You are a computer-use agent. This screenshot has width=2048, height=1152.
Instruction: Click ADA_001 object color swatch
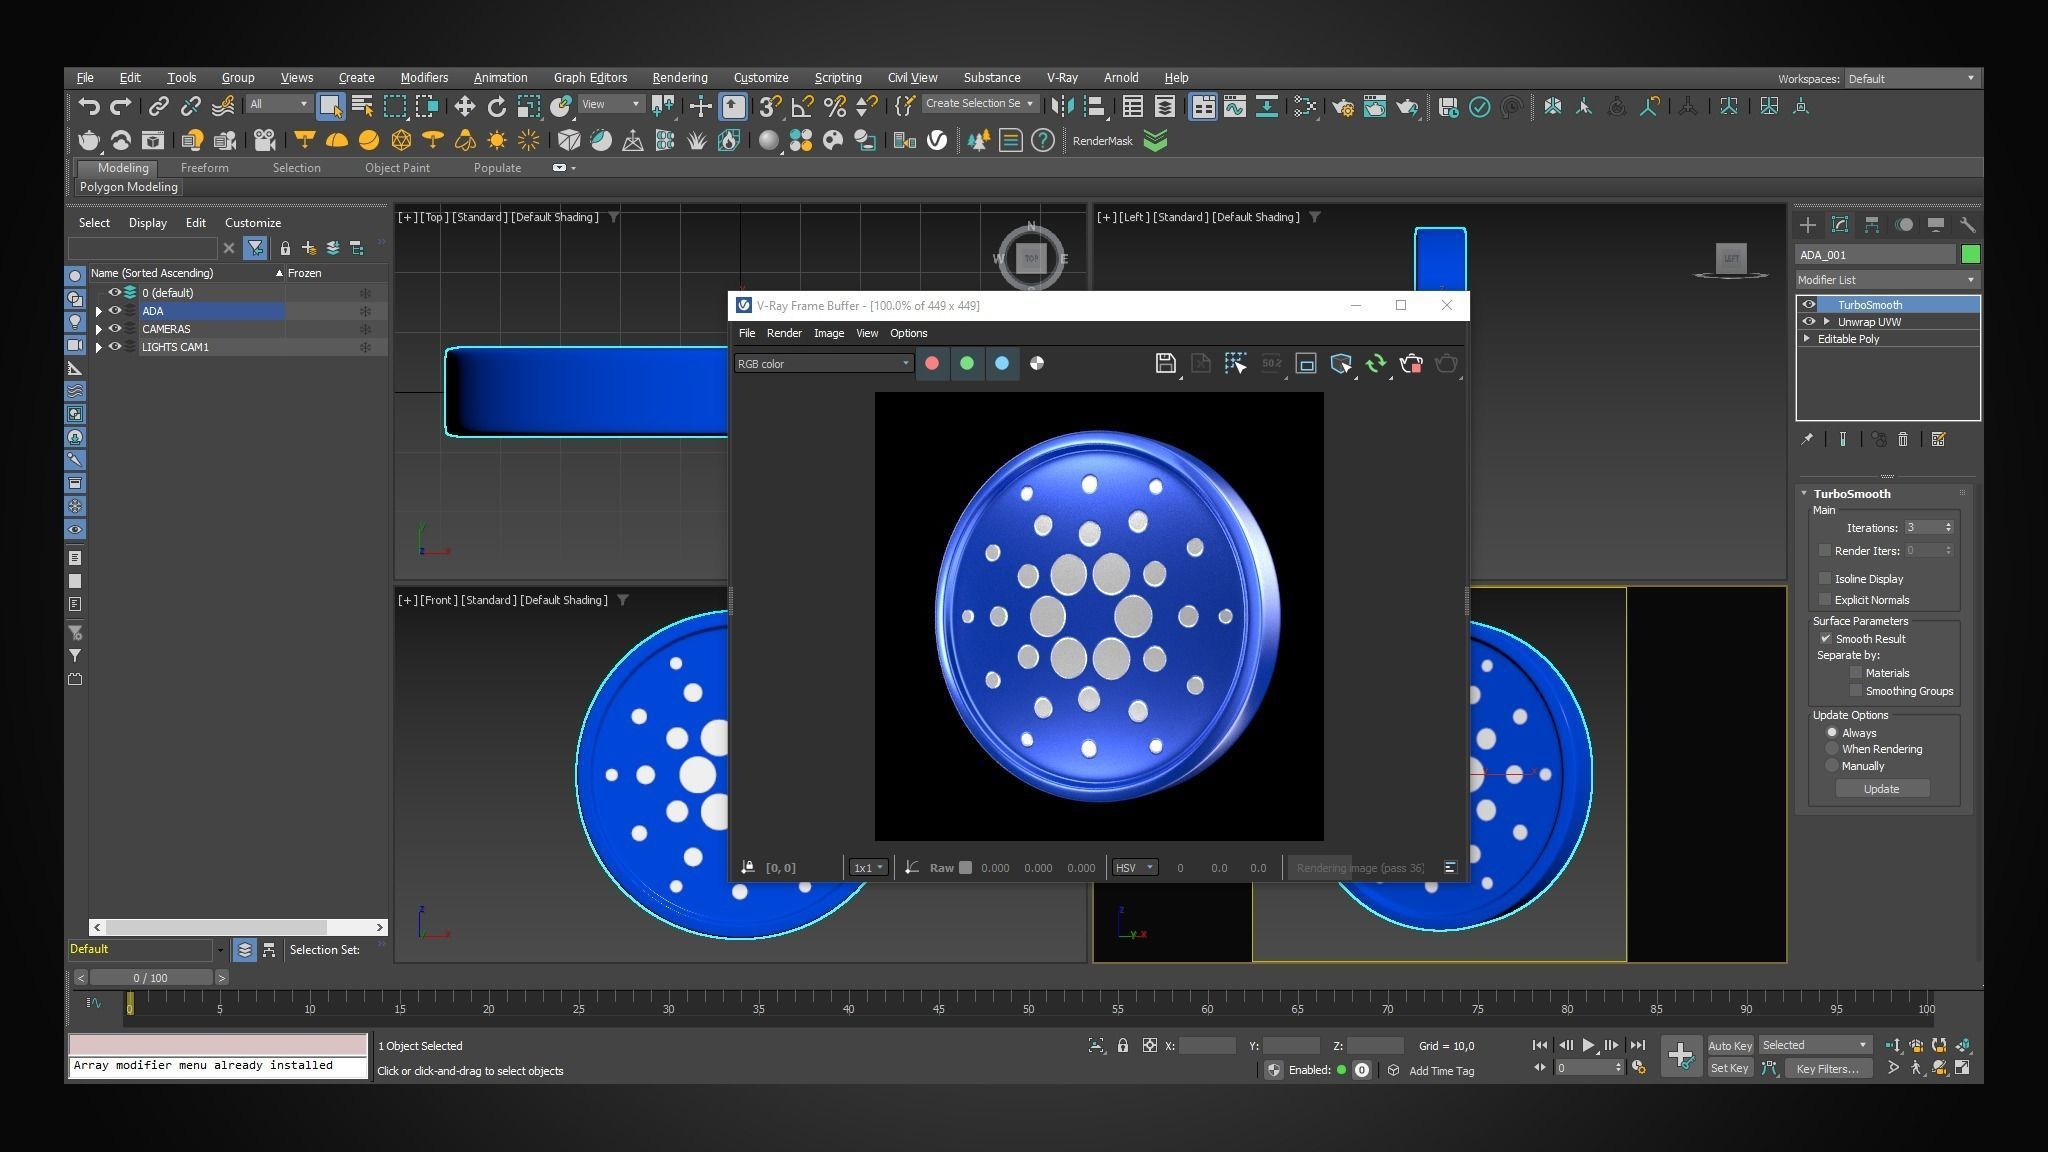(1970, 255)
